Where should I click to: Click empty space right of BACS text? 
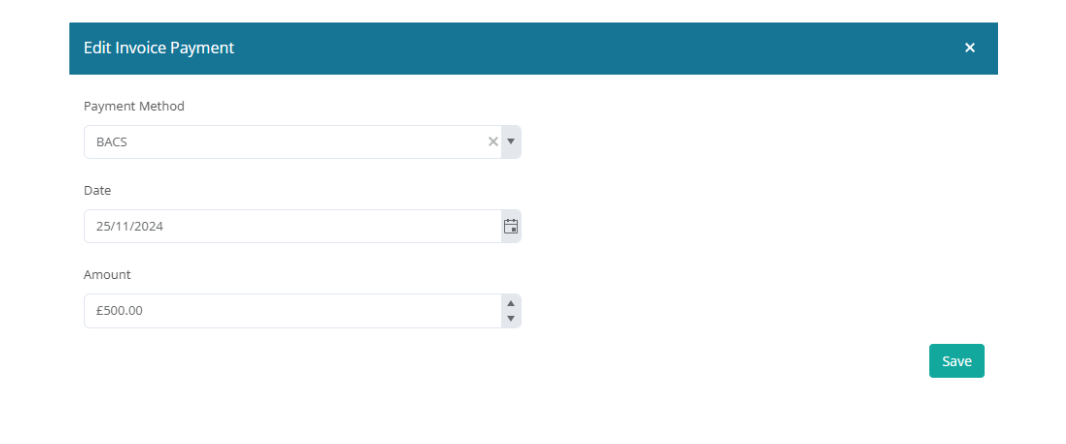[306, 142]
